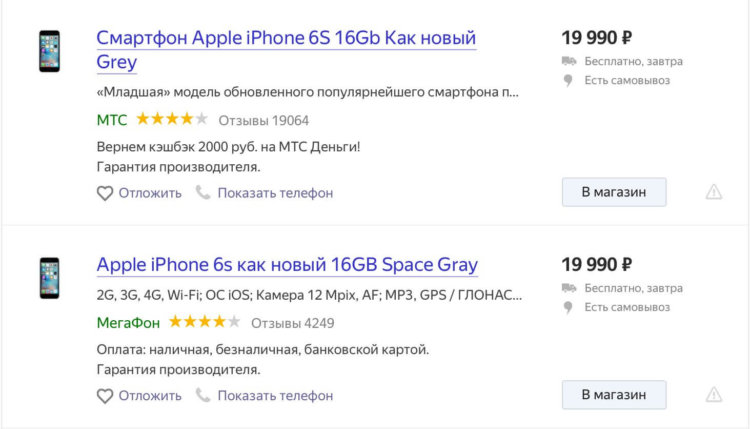Open the 'Apple iPhone 6s как новый 16GB Space Gray' link
750x429 pixels.
point(287,264)
